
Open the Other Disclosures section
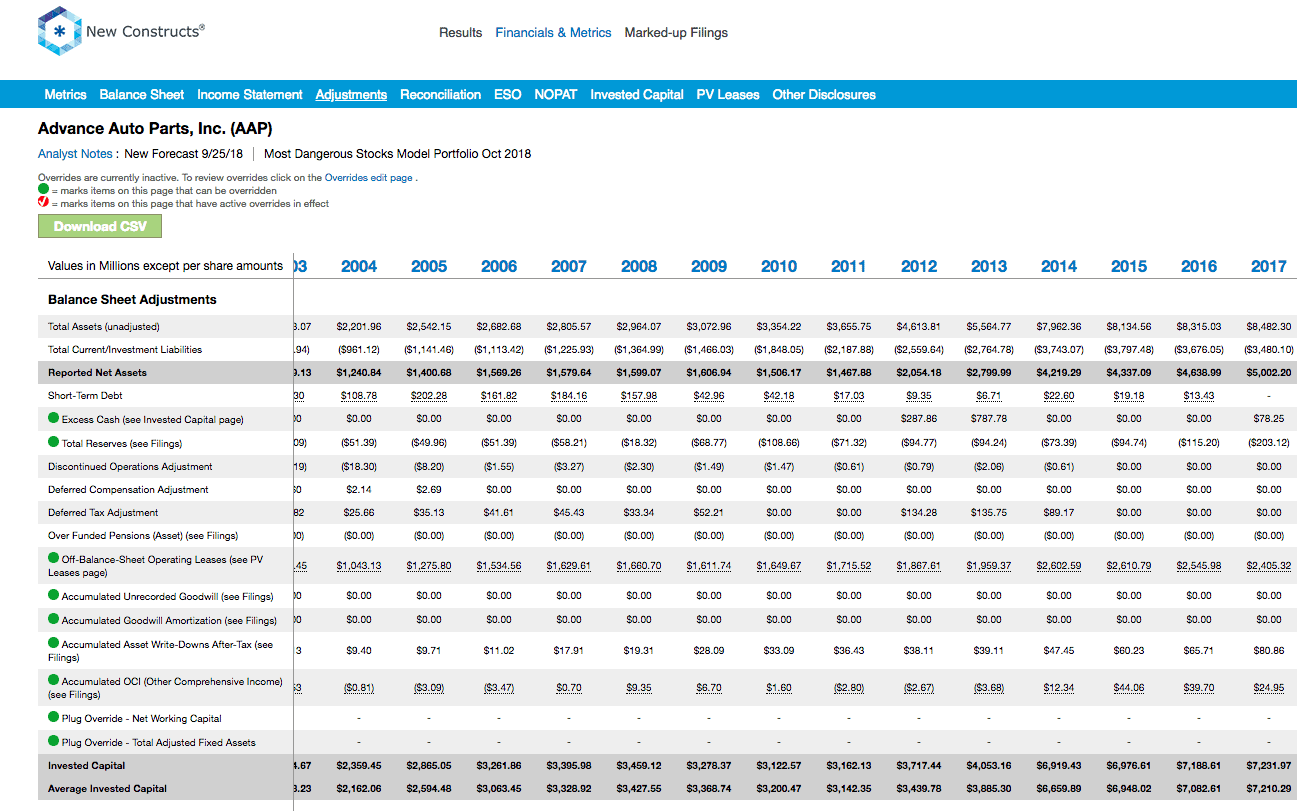coord(824,95)
